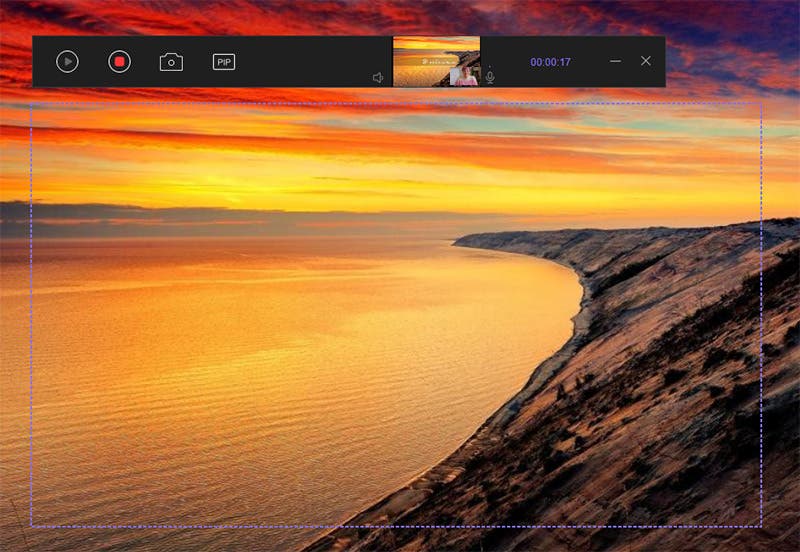Close the recorder toolbar
The height and width of the screenshot is (552, 800).
pyautogui.click(x=645, y=61)
